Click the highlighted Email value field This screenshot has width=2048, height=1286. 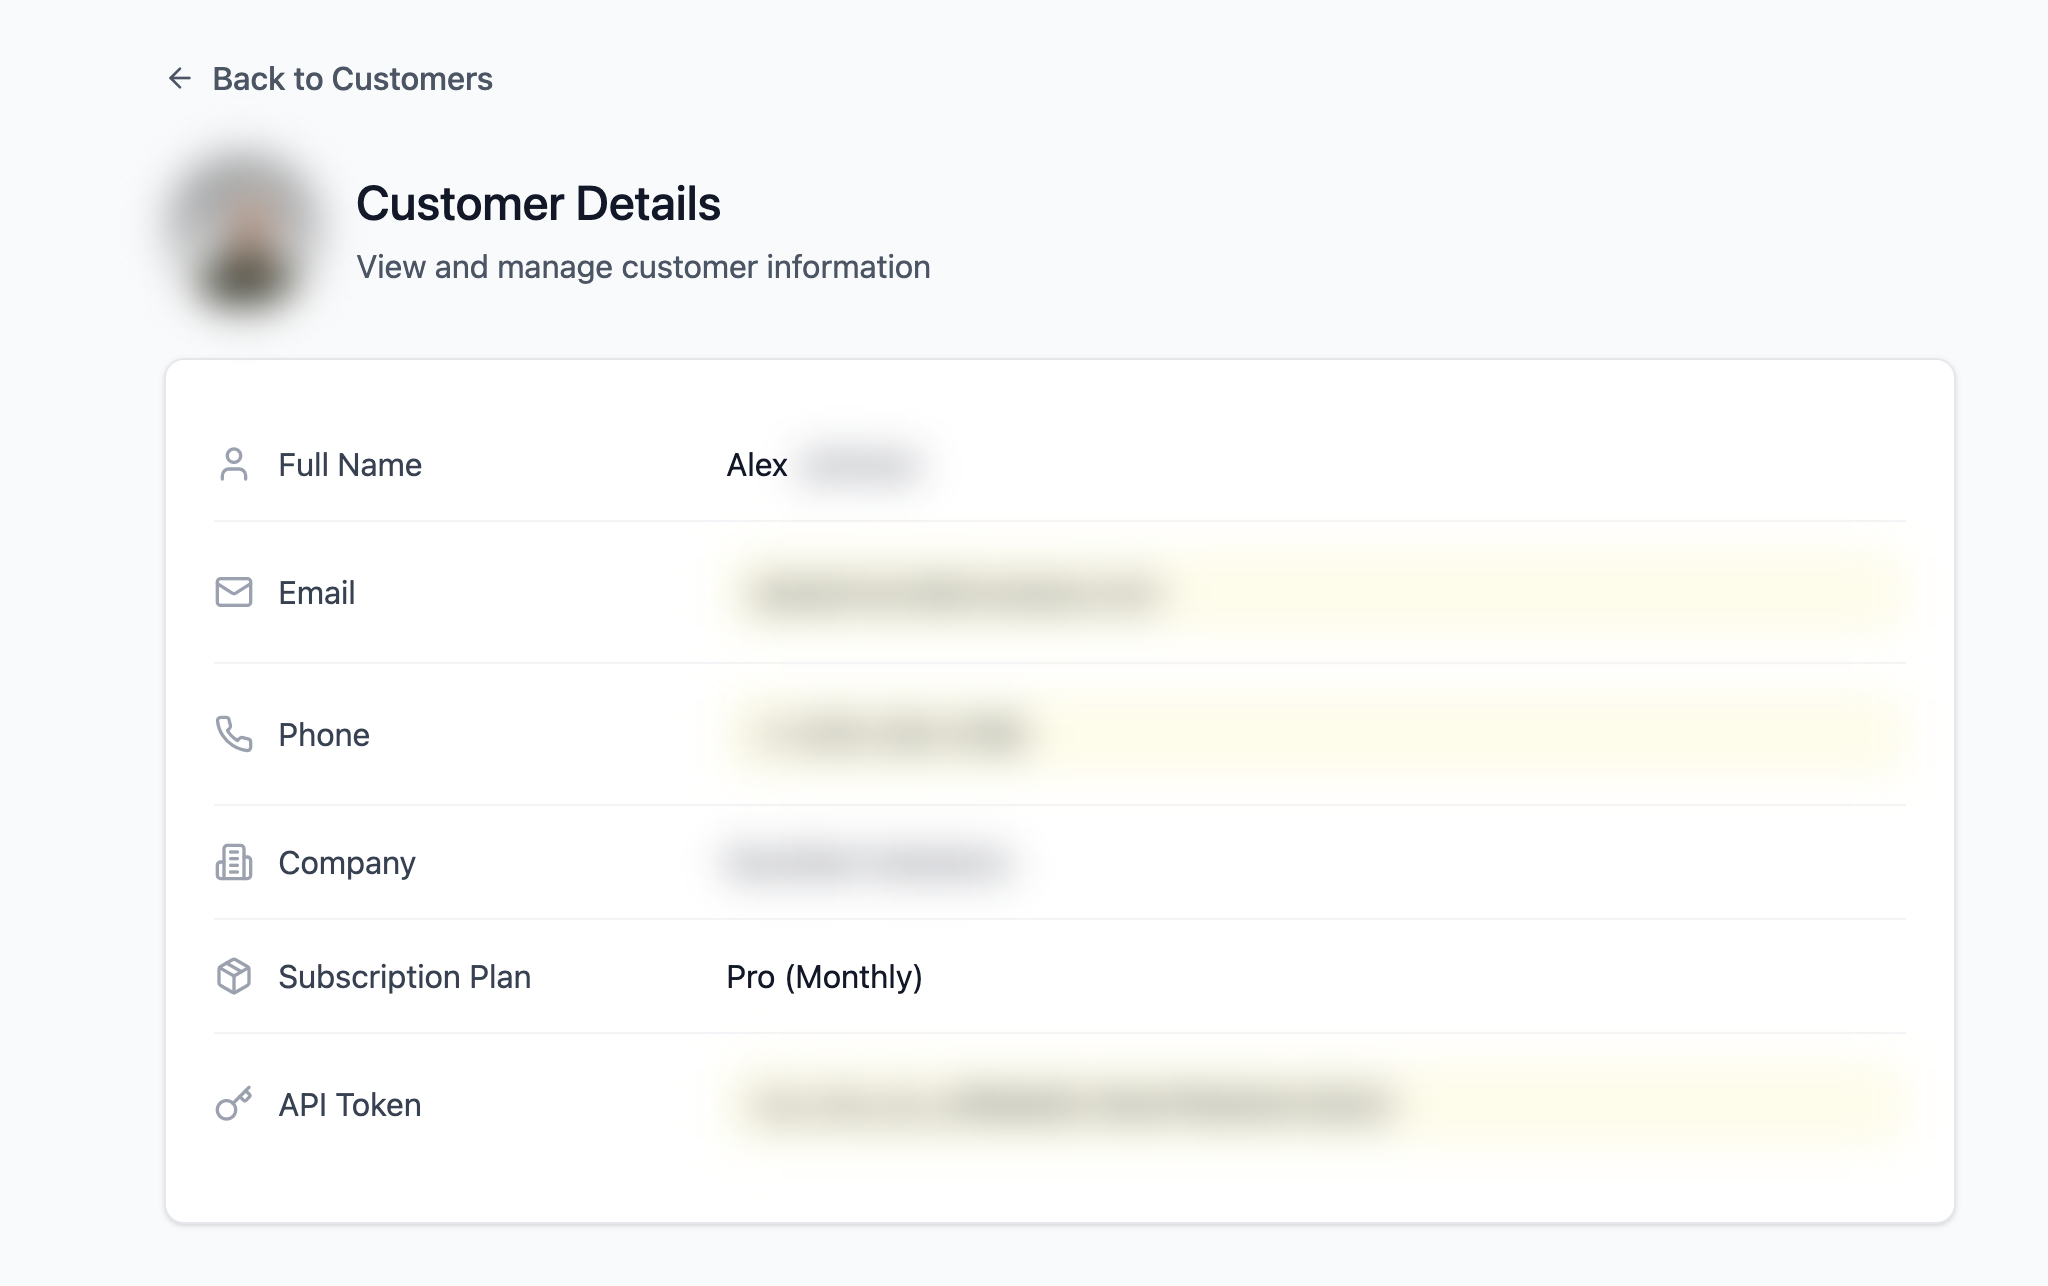[x=955, y=593]
